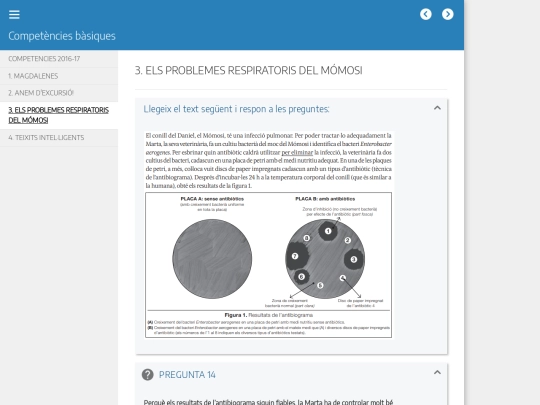Viewport: 540px width, 405px height.
Task: Click the 'PLACA B: amb antibiòtics' label
Action: click(x=325, y=199)
